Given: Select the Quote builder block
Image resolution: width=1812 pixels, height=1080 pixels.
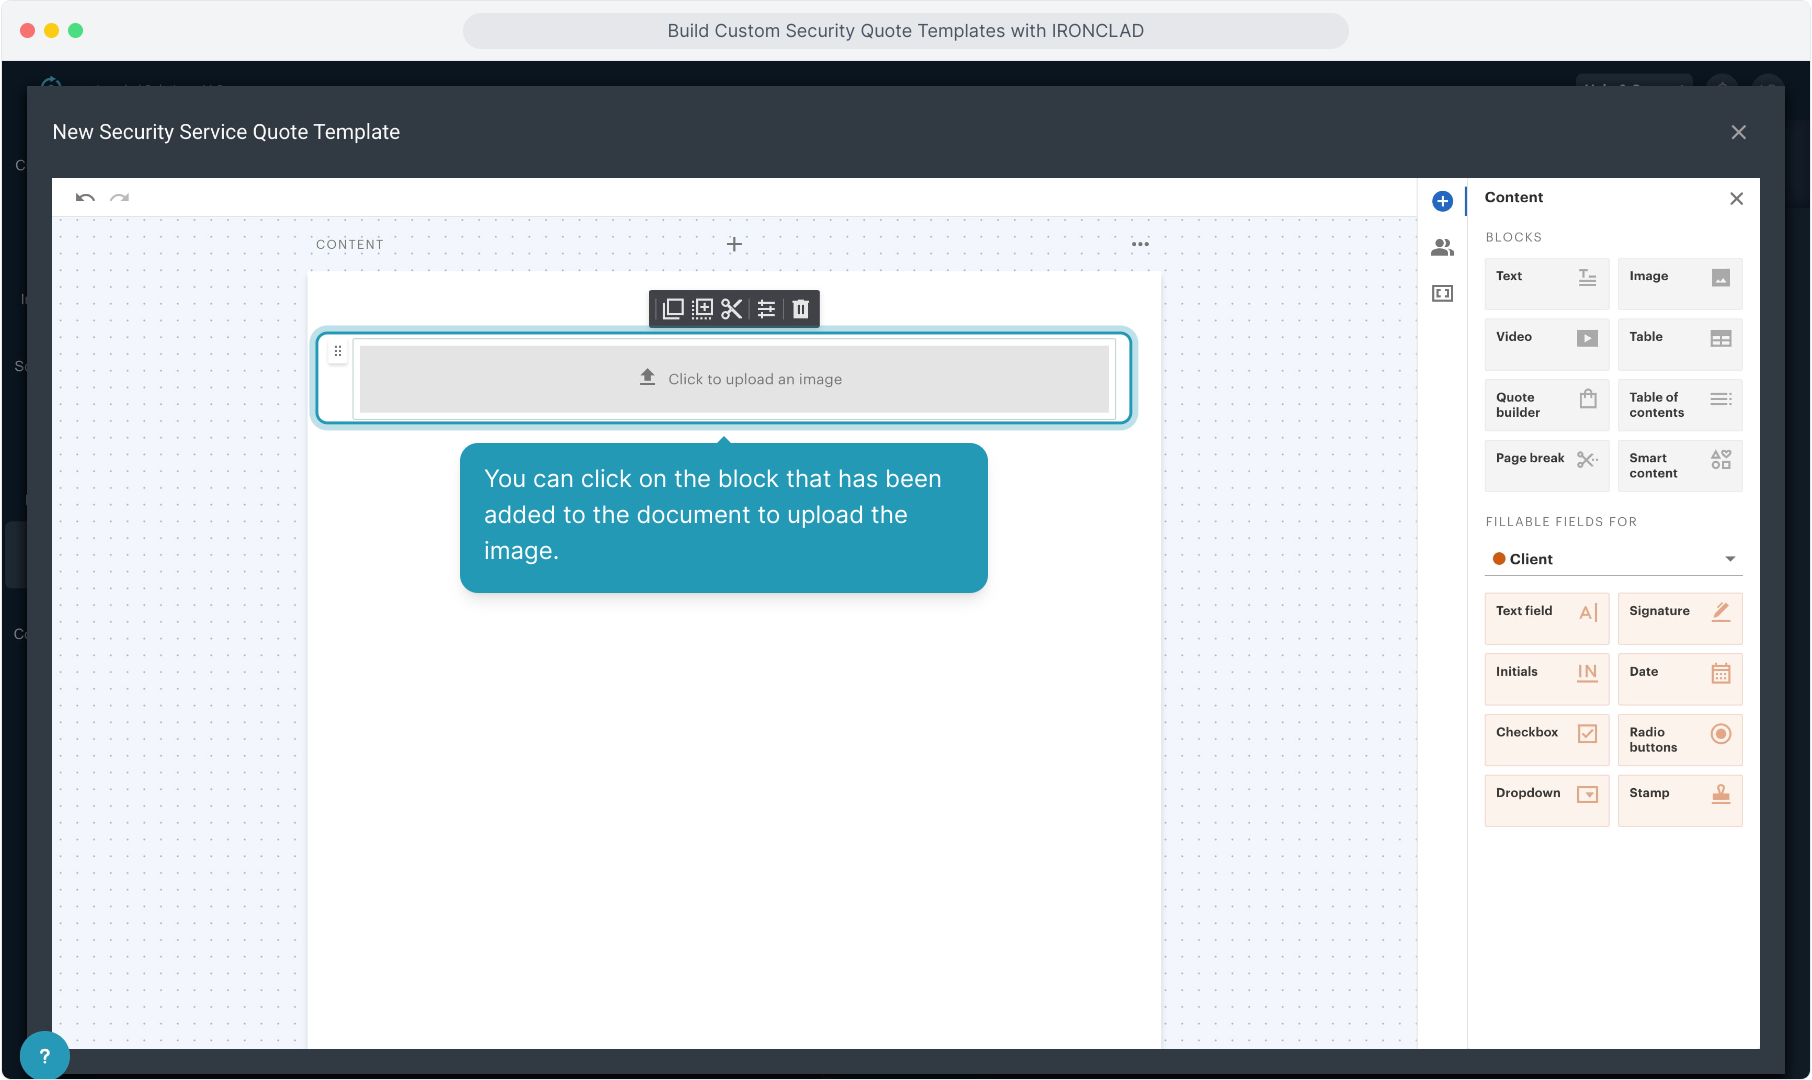Looking at the screenshot, I should [1546, 405].
